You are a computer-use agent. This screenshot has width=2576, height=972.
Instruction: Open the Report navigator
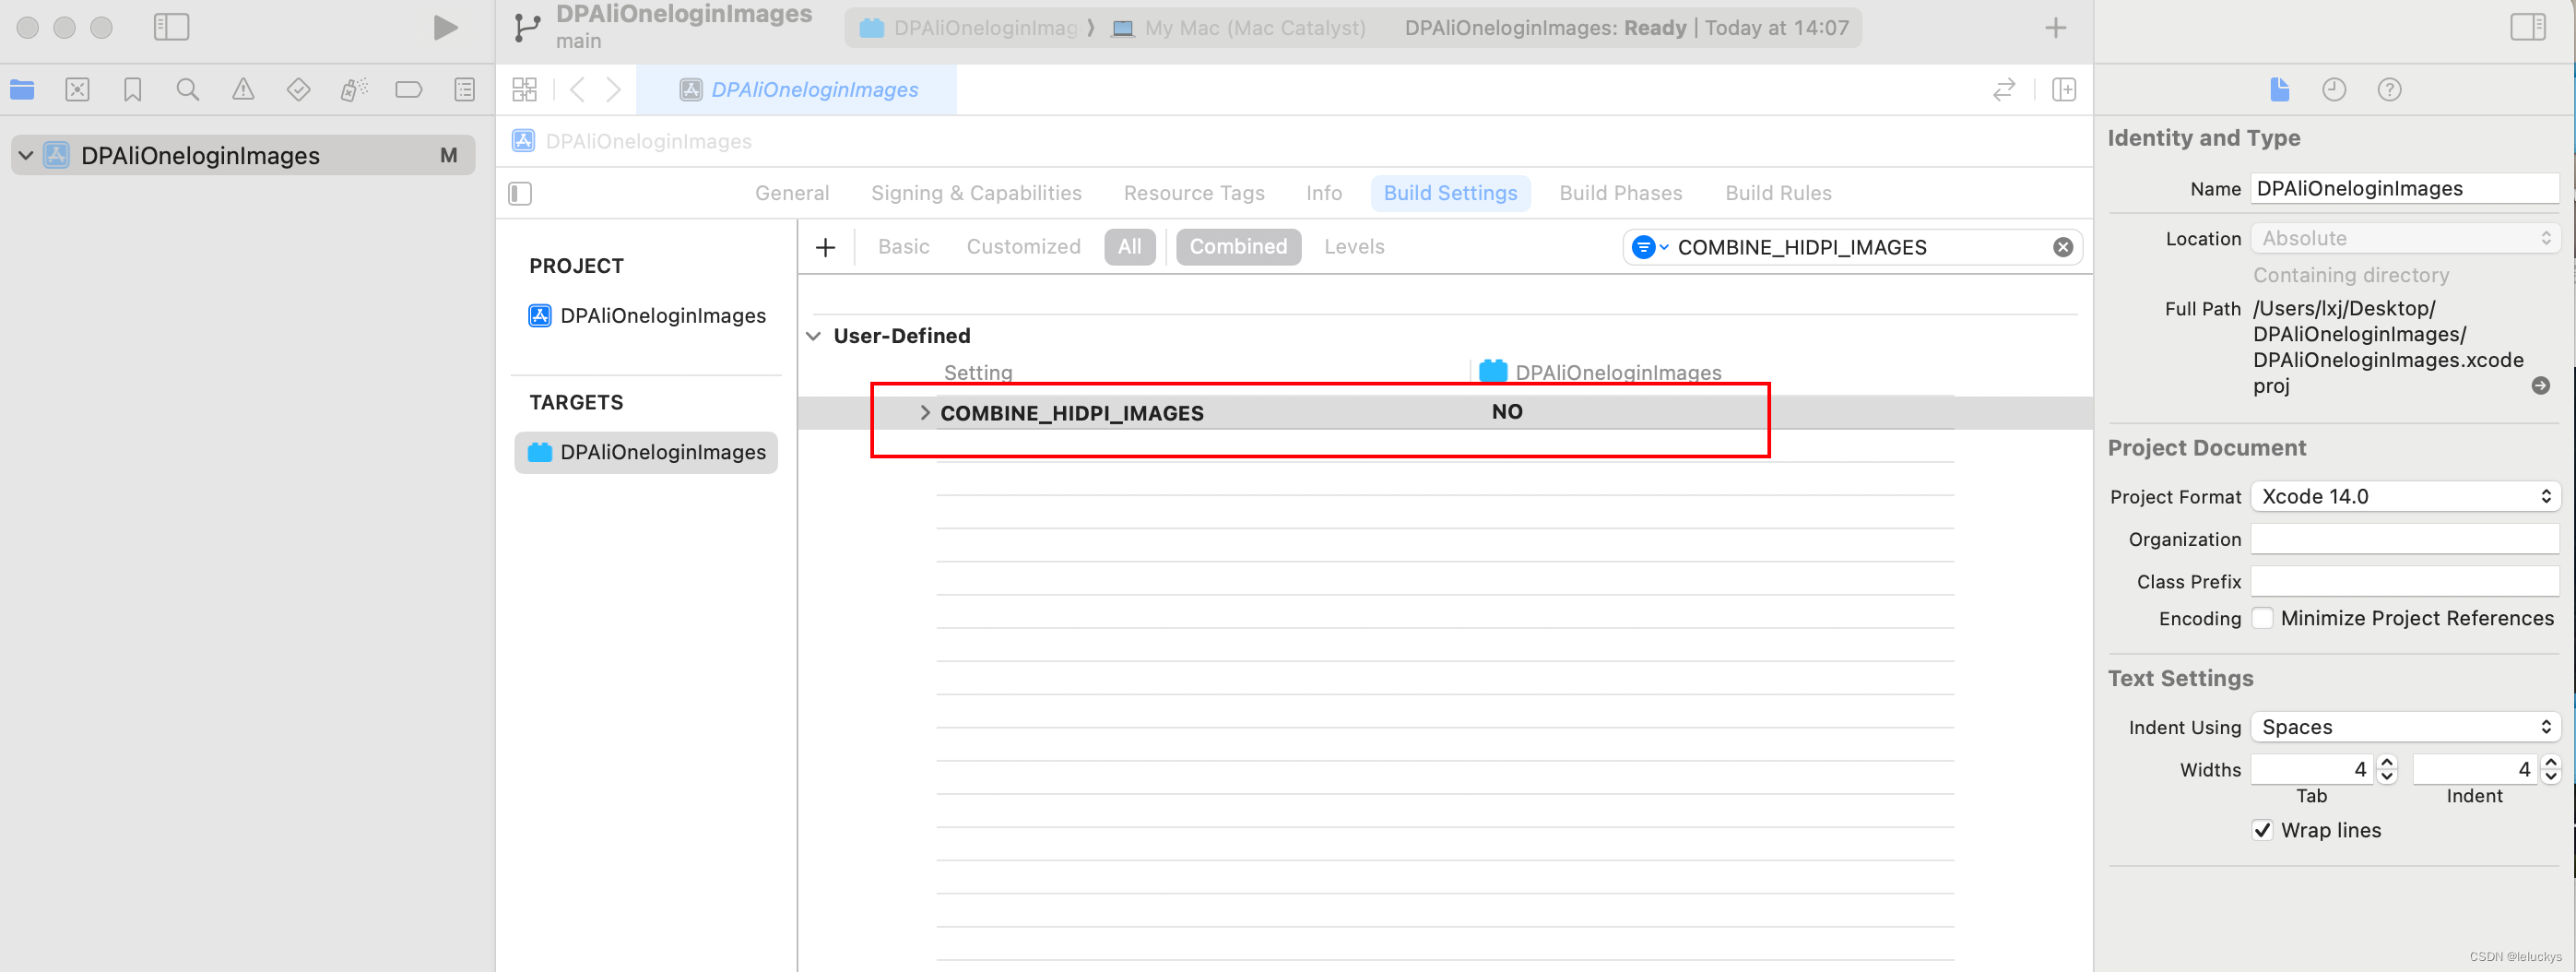point(464,90)
